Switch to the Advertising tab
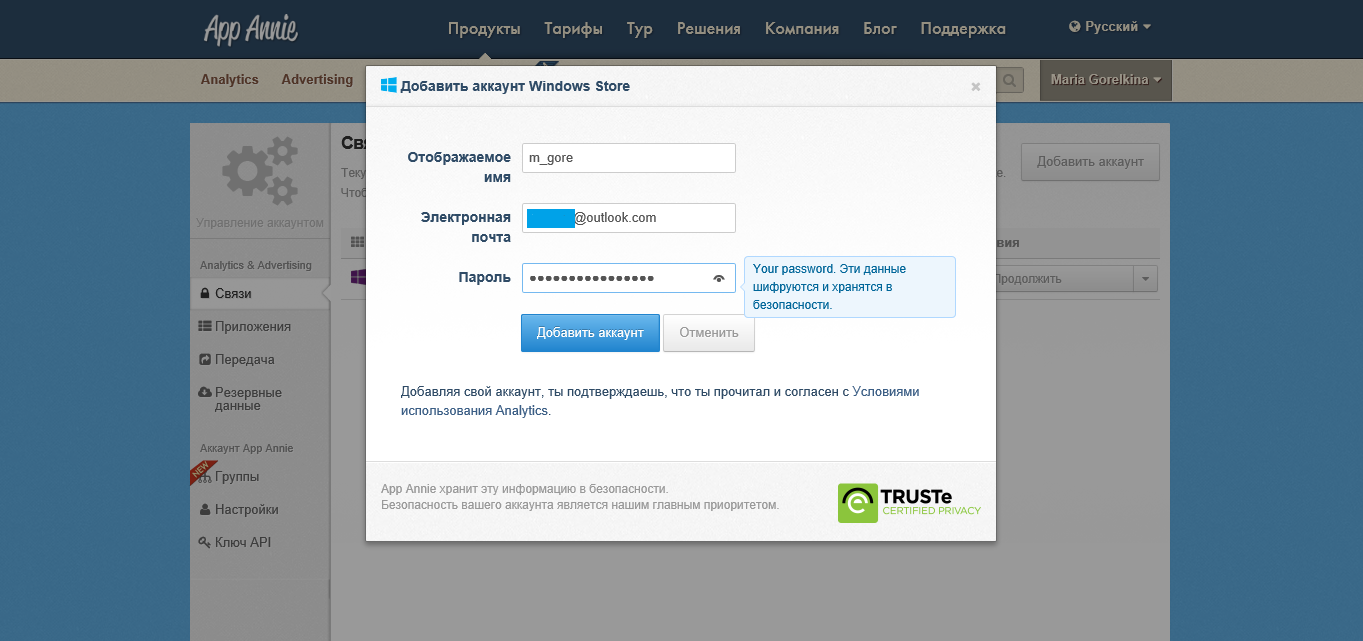The height and width of the screenshot is (641, 1363). 317,80
